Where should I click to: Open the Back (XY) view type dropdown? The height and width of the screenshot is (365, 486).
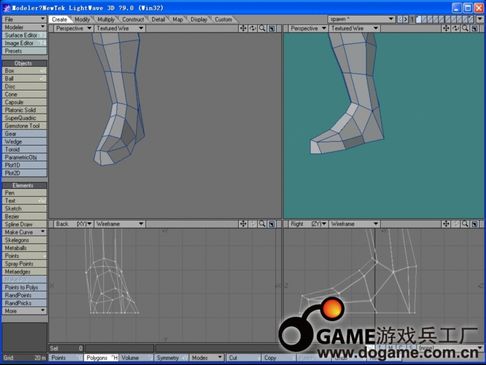tap(73, 224)
